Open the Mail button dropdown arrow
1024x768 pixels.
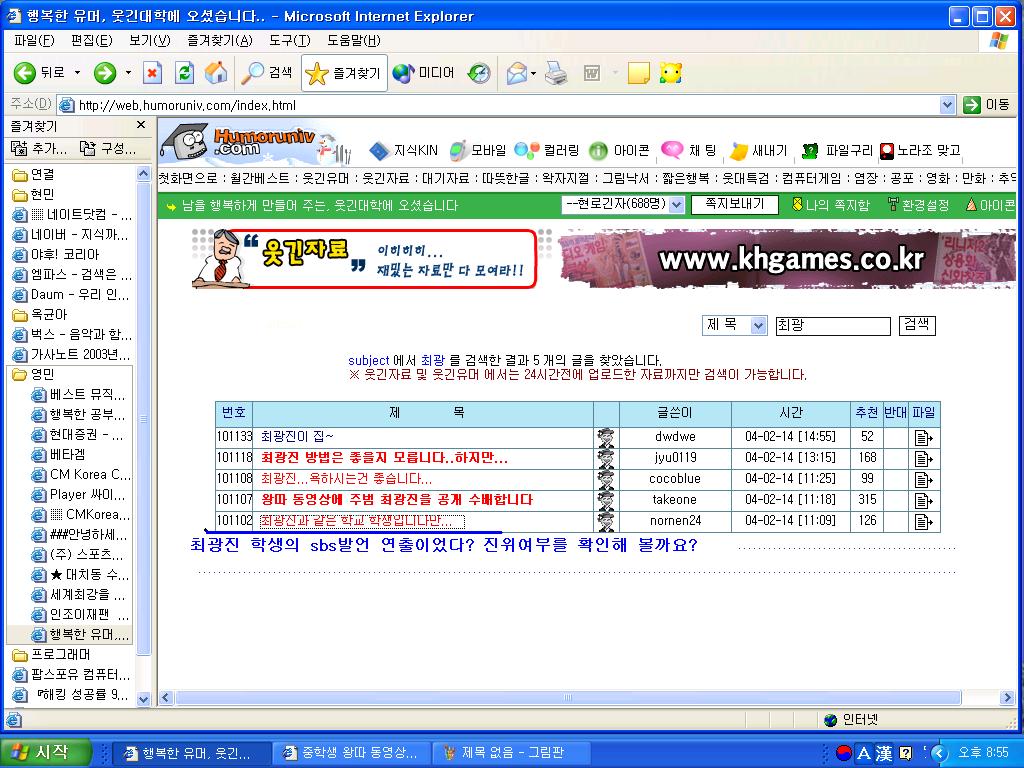tap(533, 72)
